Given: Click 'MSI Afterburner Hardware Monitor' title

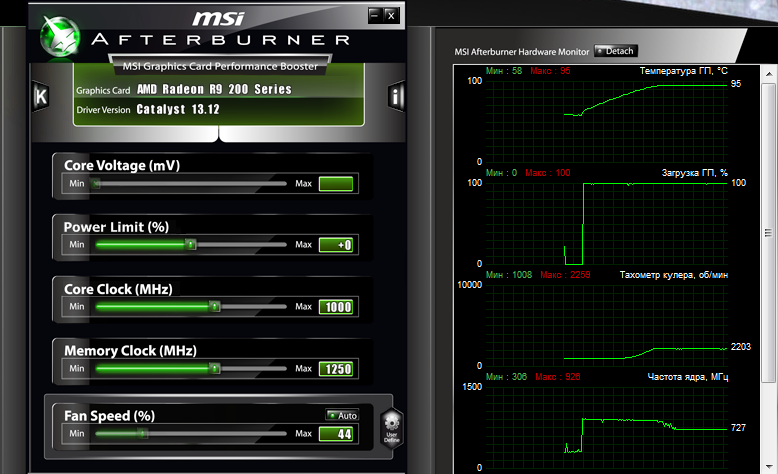Looking at the screenshot, I should click(521, 52).
